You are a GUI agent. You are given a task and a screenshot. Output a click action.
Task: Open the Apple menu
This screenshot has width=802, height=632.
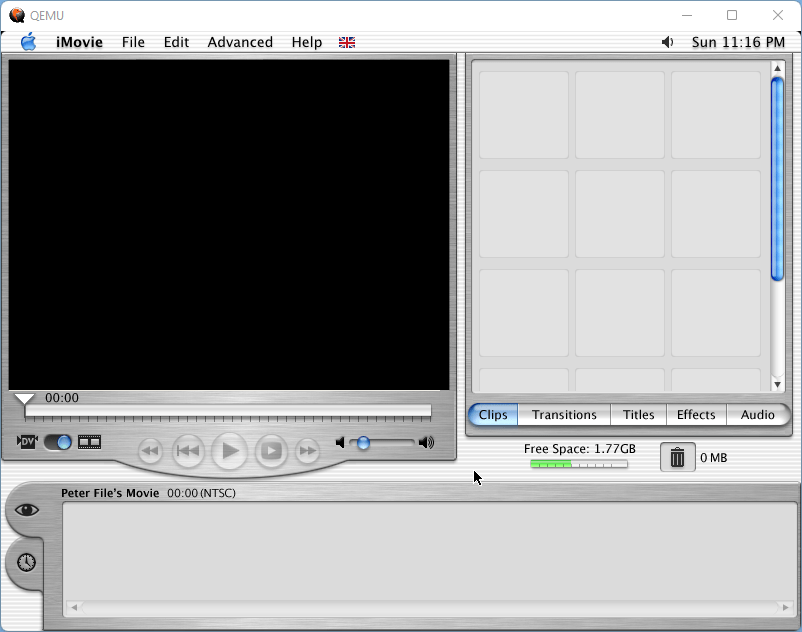click(x=28, y=42)
